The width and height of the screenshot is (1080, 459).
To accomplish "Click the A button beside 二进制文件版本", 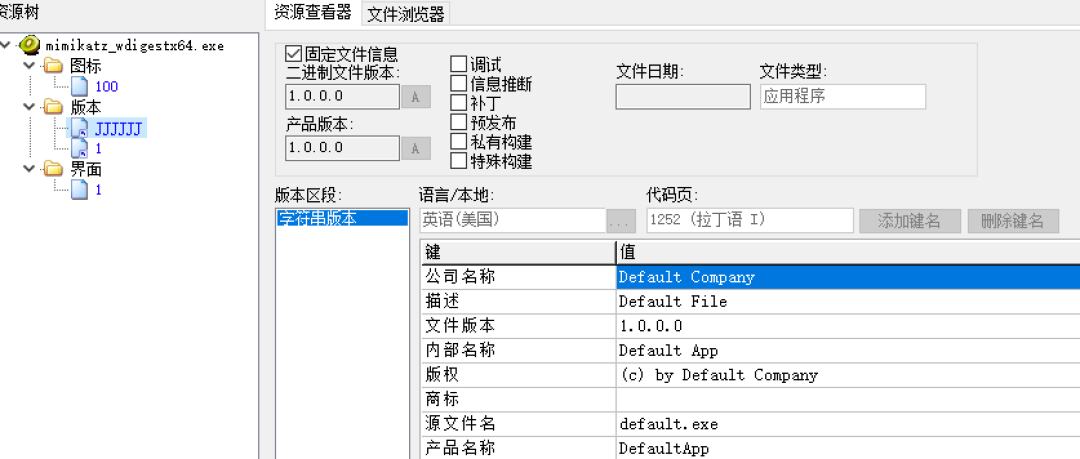I will [x=415, y=97].
